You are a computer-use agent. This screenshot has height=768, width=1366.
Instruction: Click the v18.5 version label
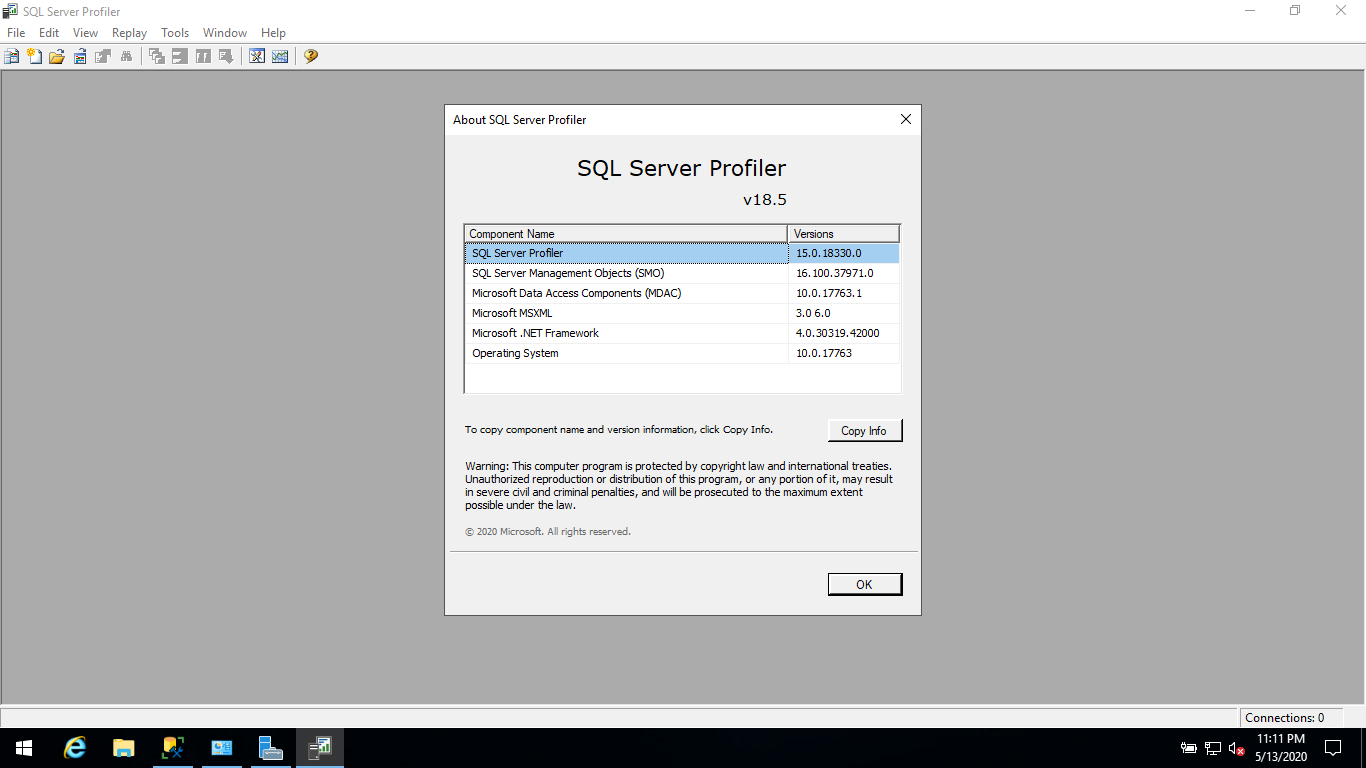[765, 199]
